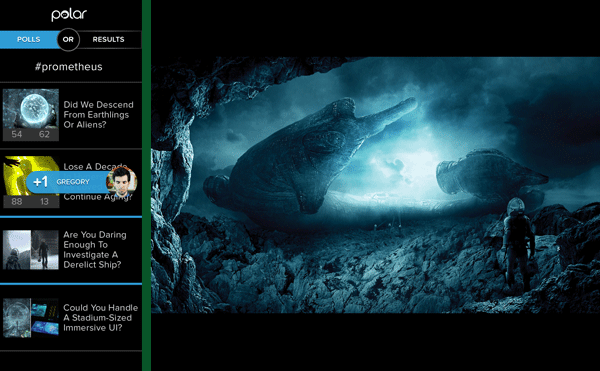Choose left astronaut image in derelict ship poll
Viewport: 600px width, 371px height.
tap(17, 250)
